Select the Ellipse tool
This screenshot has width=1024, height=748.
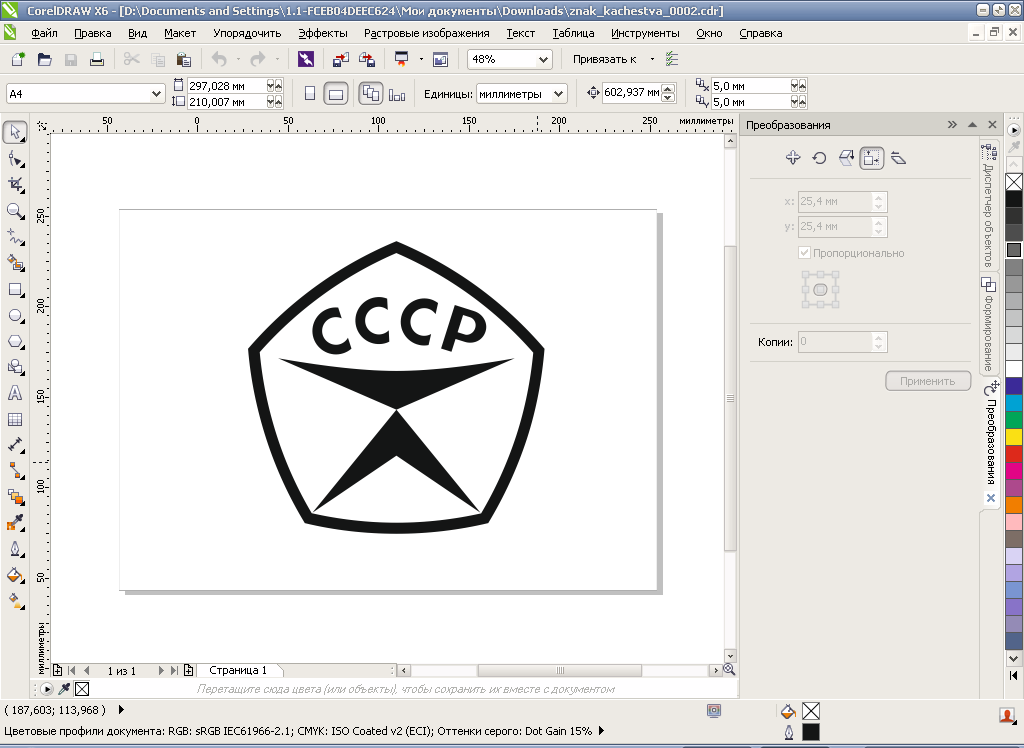click(15, 316)
